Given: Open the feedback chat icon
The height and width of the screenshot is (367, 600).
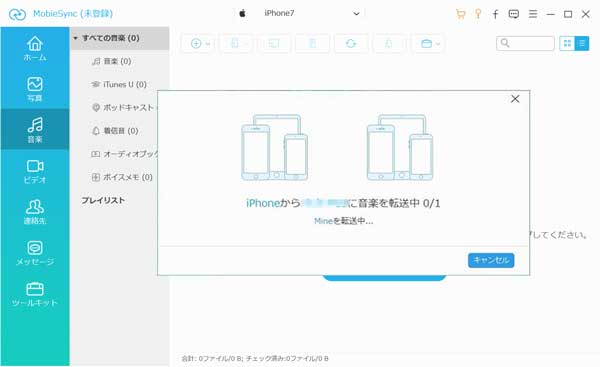Looking at the screenshot, I should [514, 14].
